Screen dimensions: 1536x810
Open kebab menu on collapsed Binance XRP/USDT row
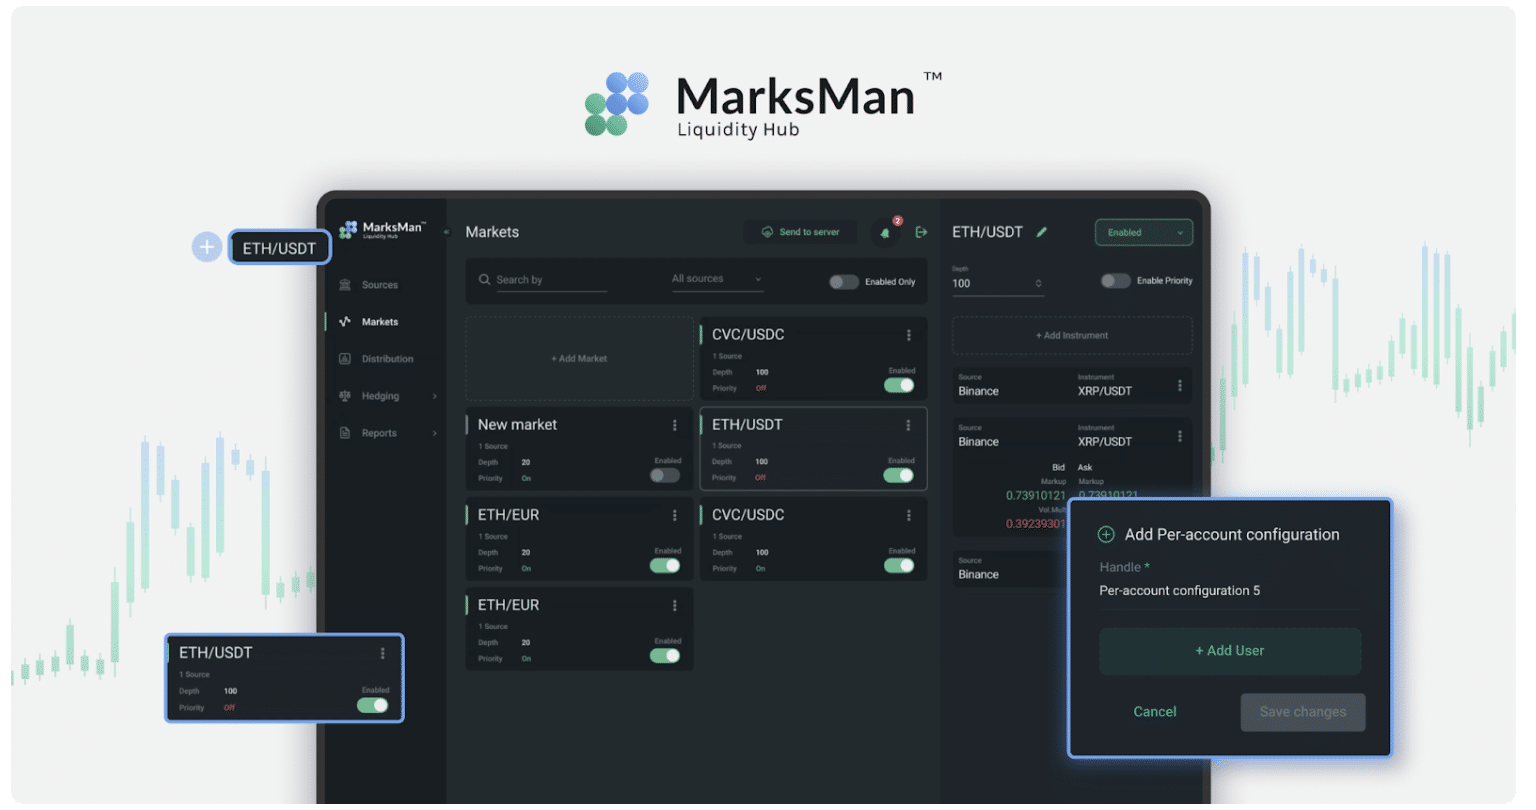tap(1180, 385)
